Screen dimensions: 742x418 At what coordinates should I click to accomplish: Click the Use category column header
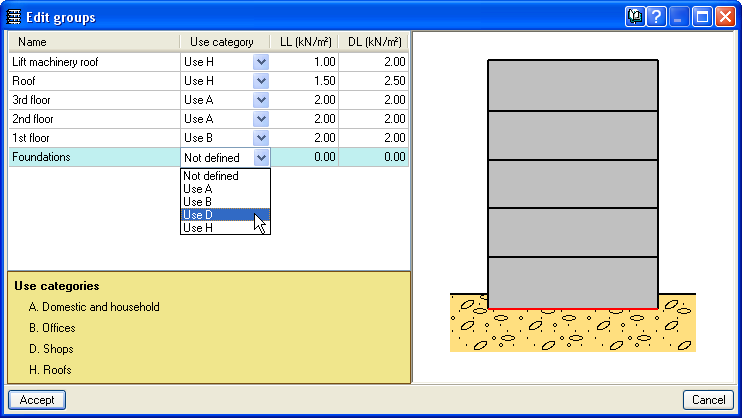(225, 42)
